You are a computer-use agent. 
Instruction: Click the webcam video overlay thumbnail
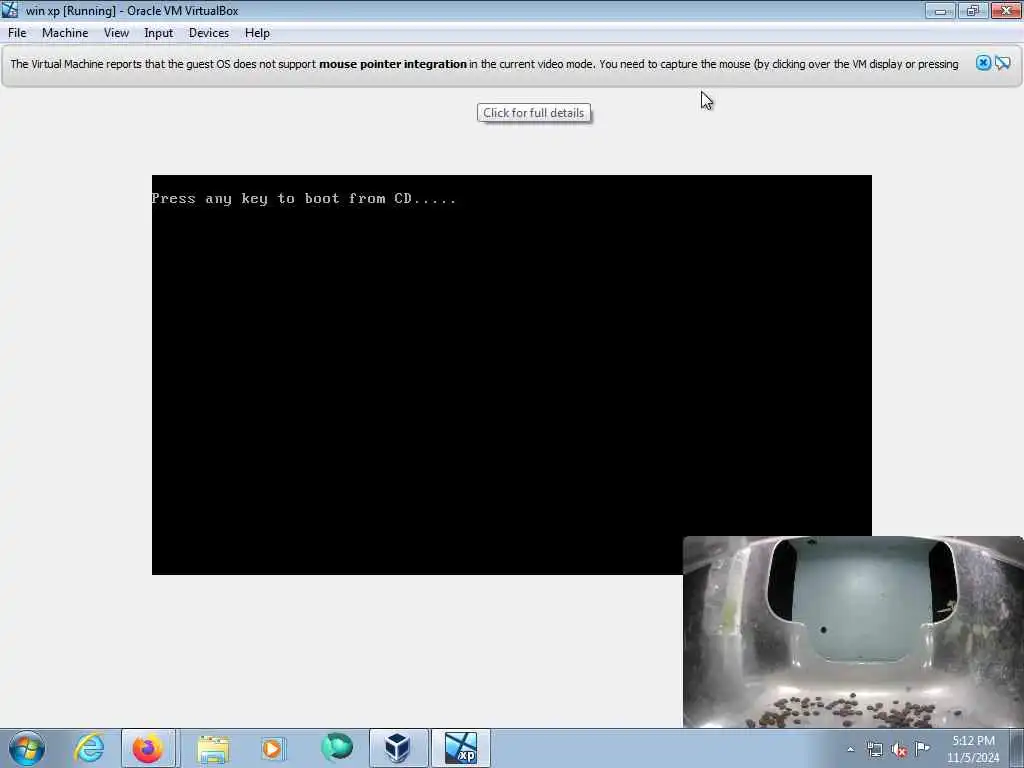pos(853,632)
